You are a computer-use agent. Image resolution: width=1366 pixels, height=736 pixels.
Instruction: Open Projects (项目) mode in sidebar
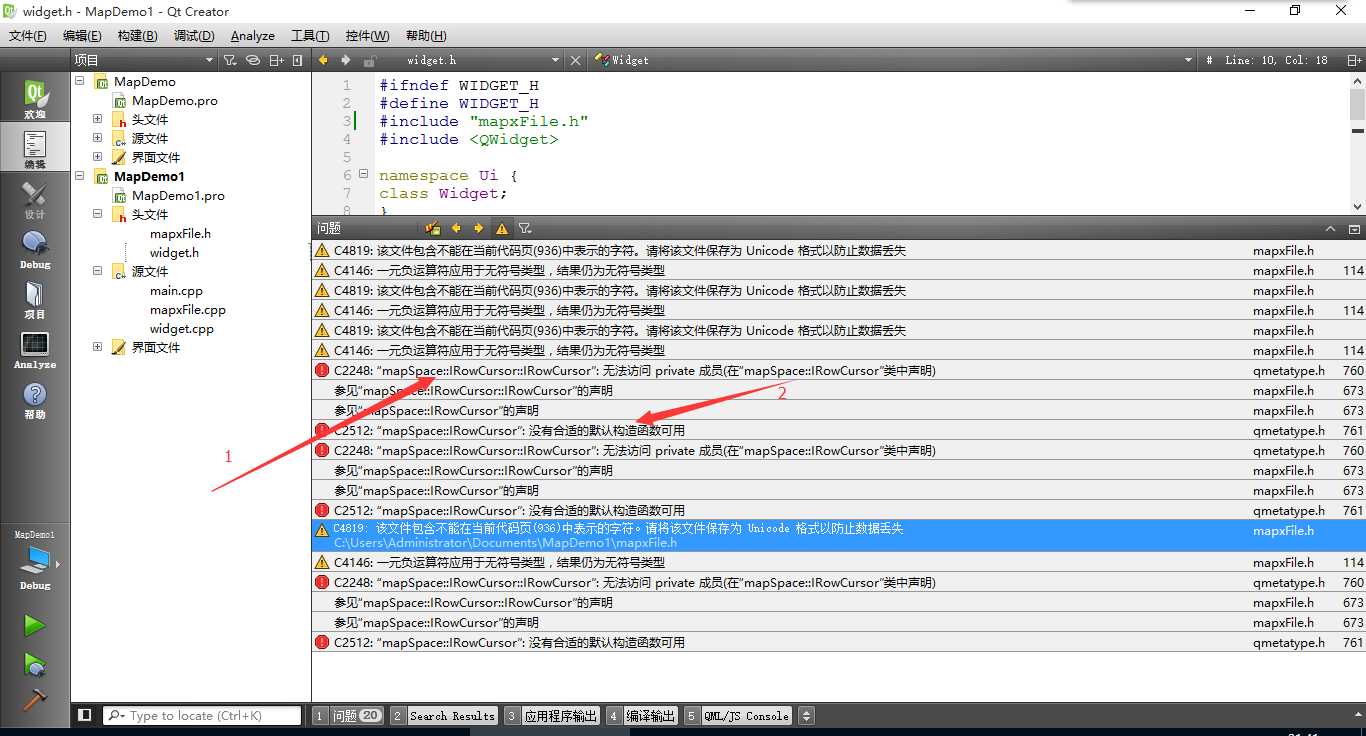[x=35, y=300]
